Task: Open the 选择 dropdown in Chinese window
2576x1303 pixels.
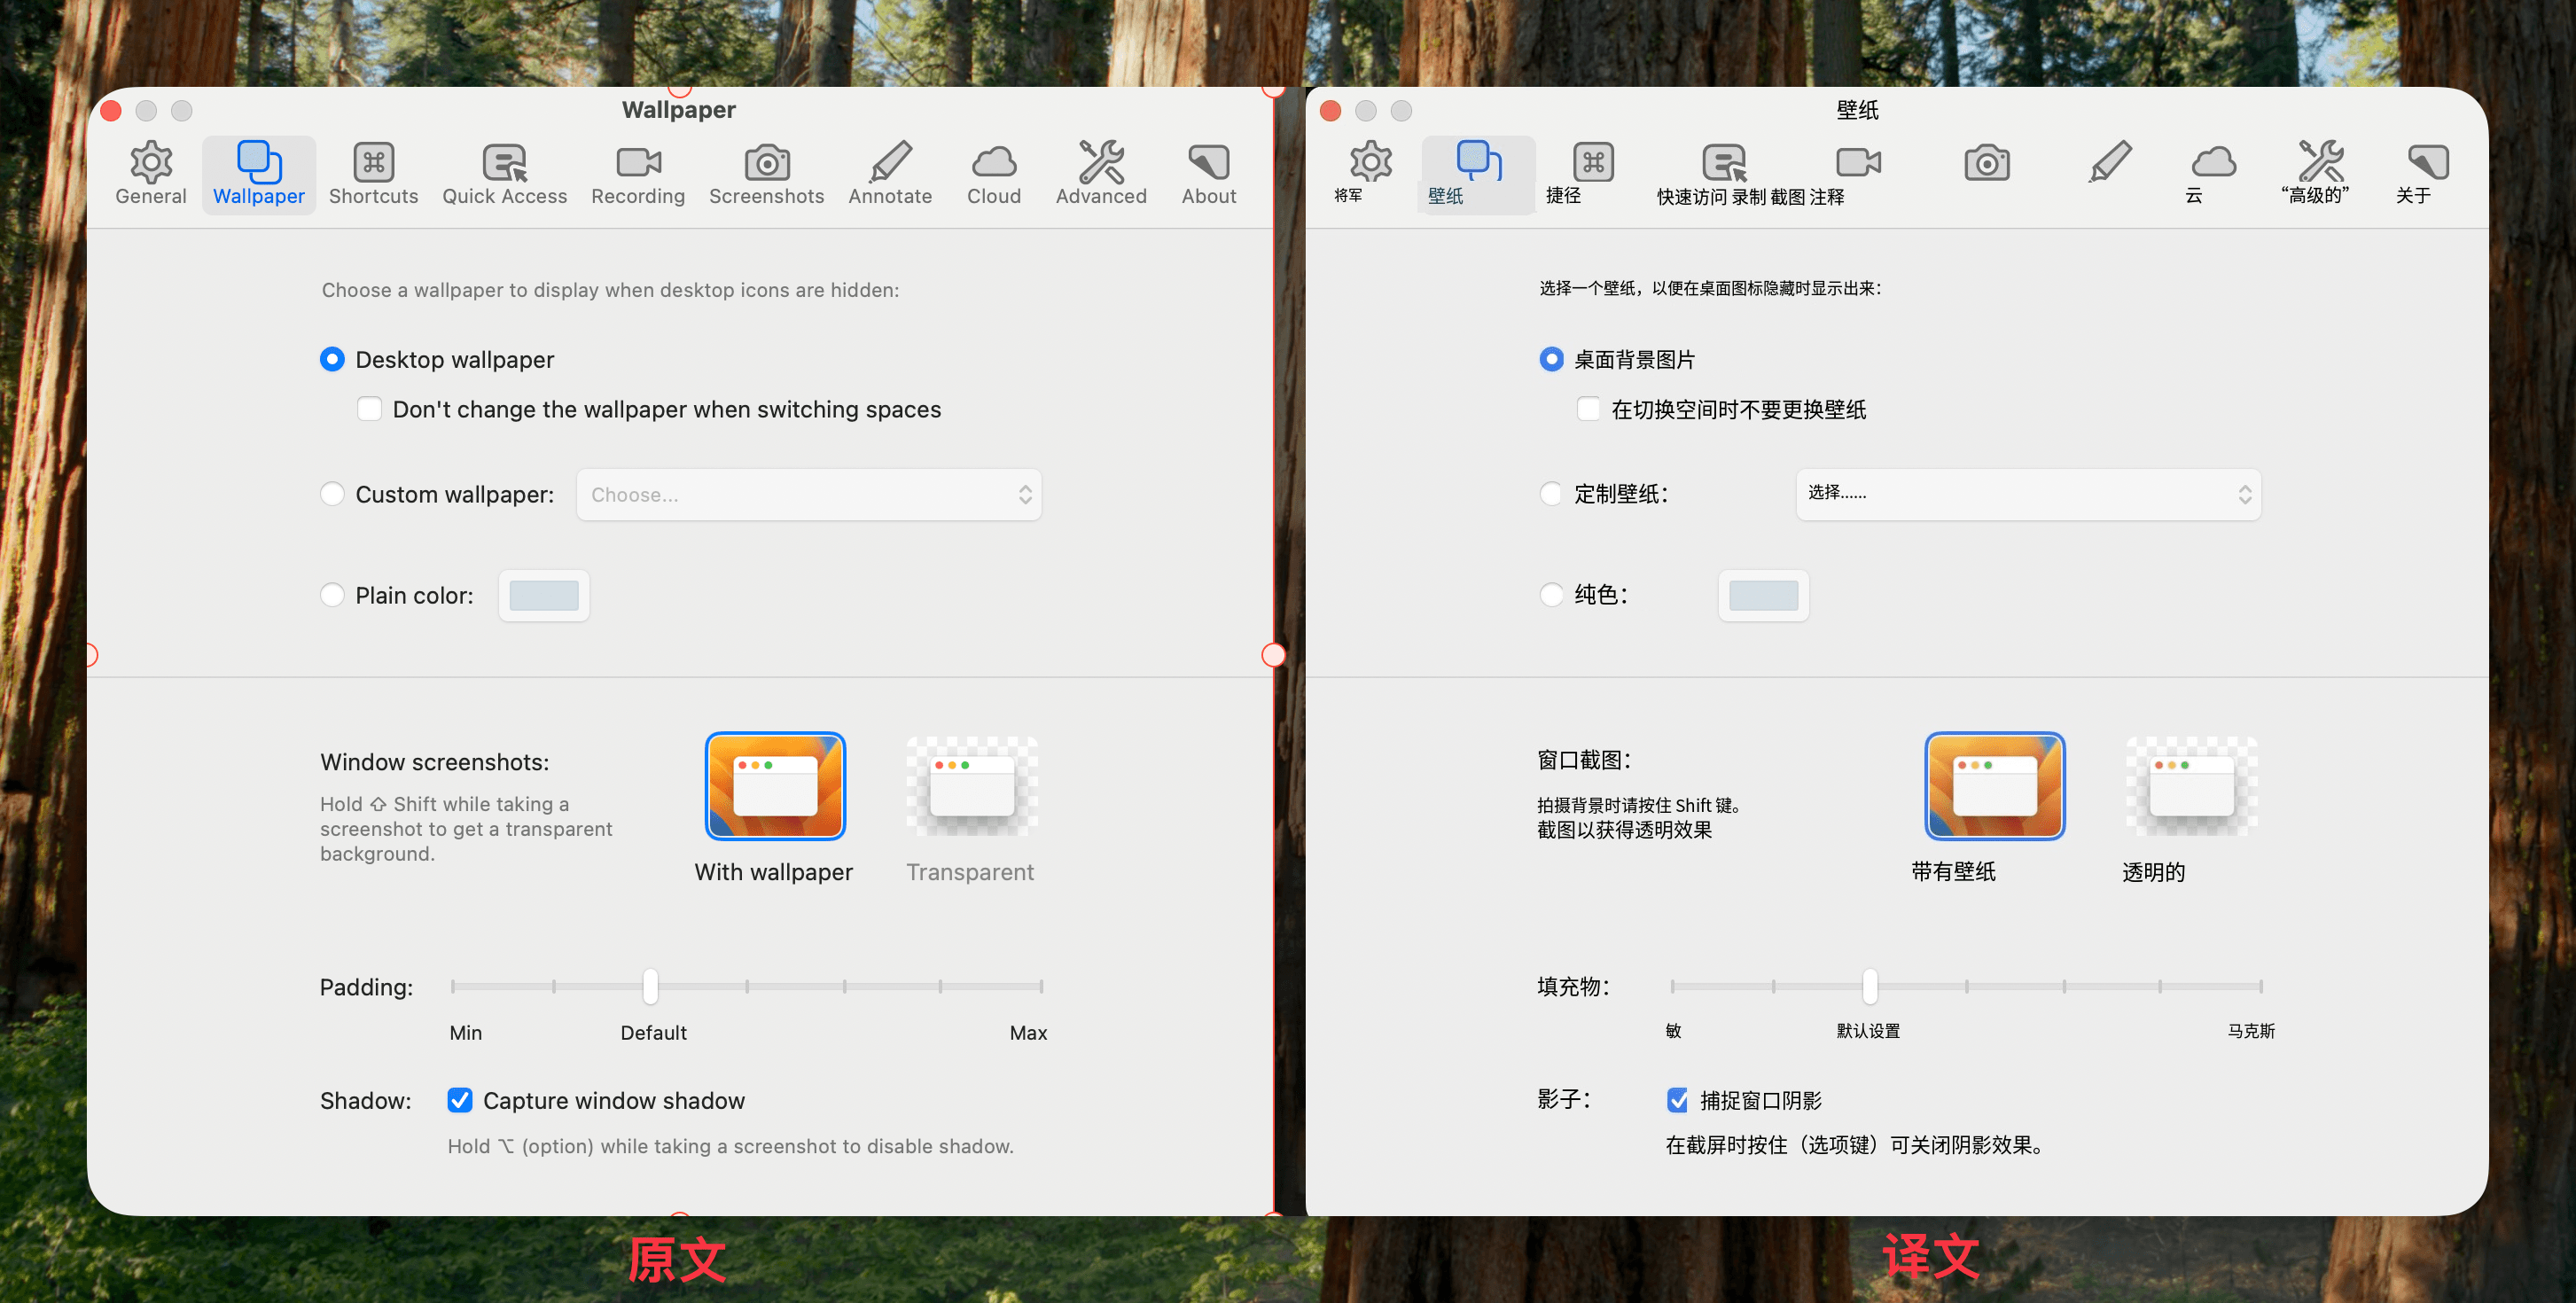Action: 2027,494
